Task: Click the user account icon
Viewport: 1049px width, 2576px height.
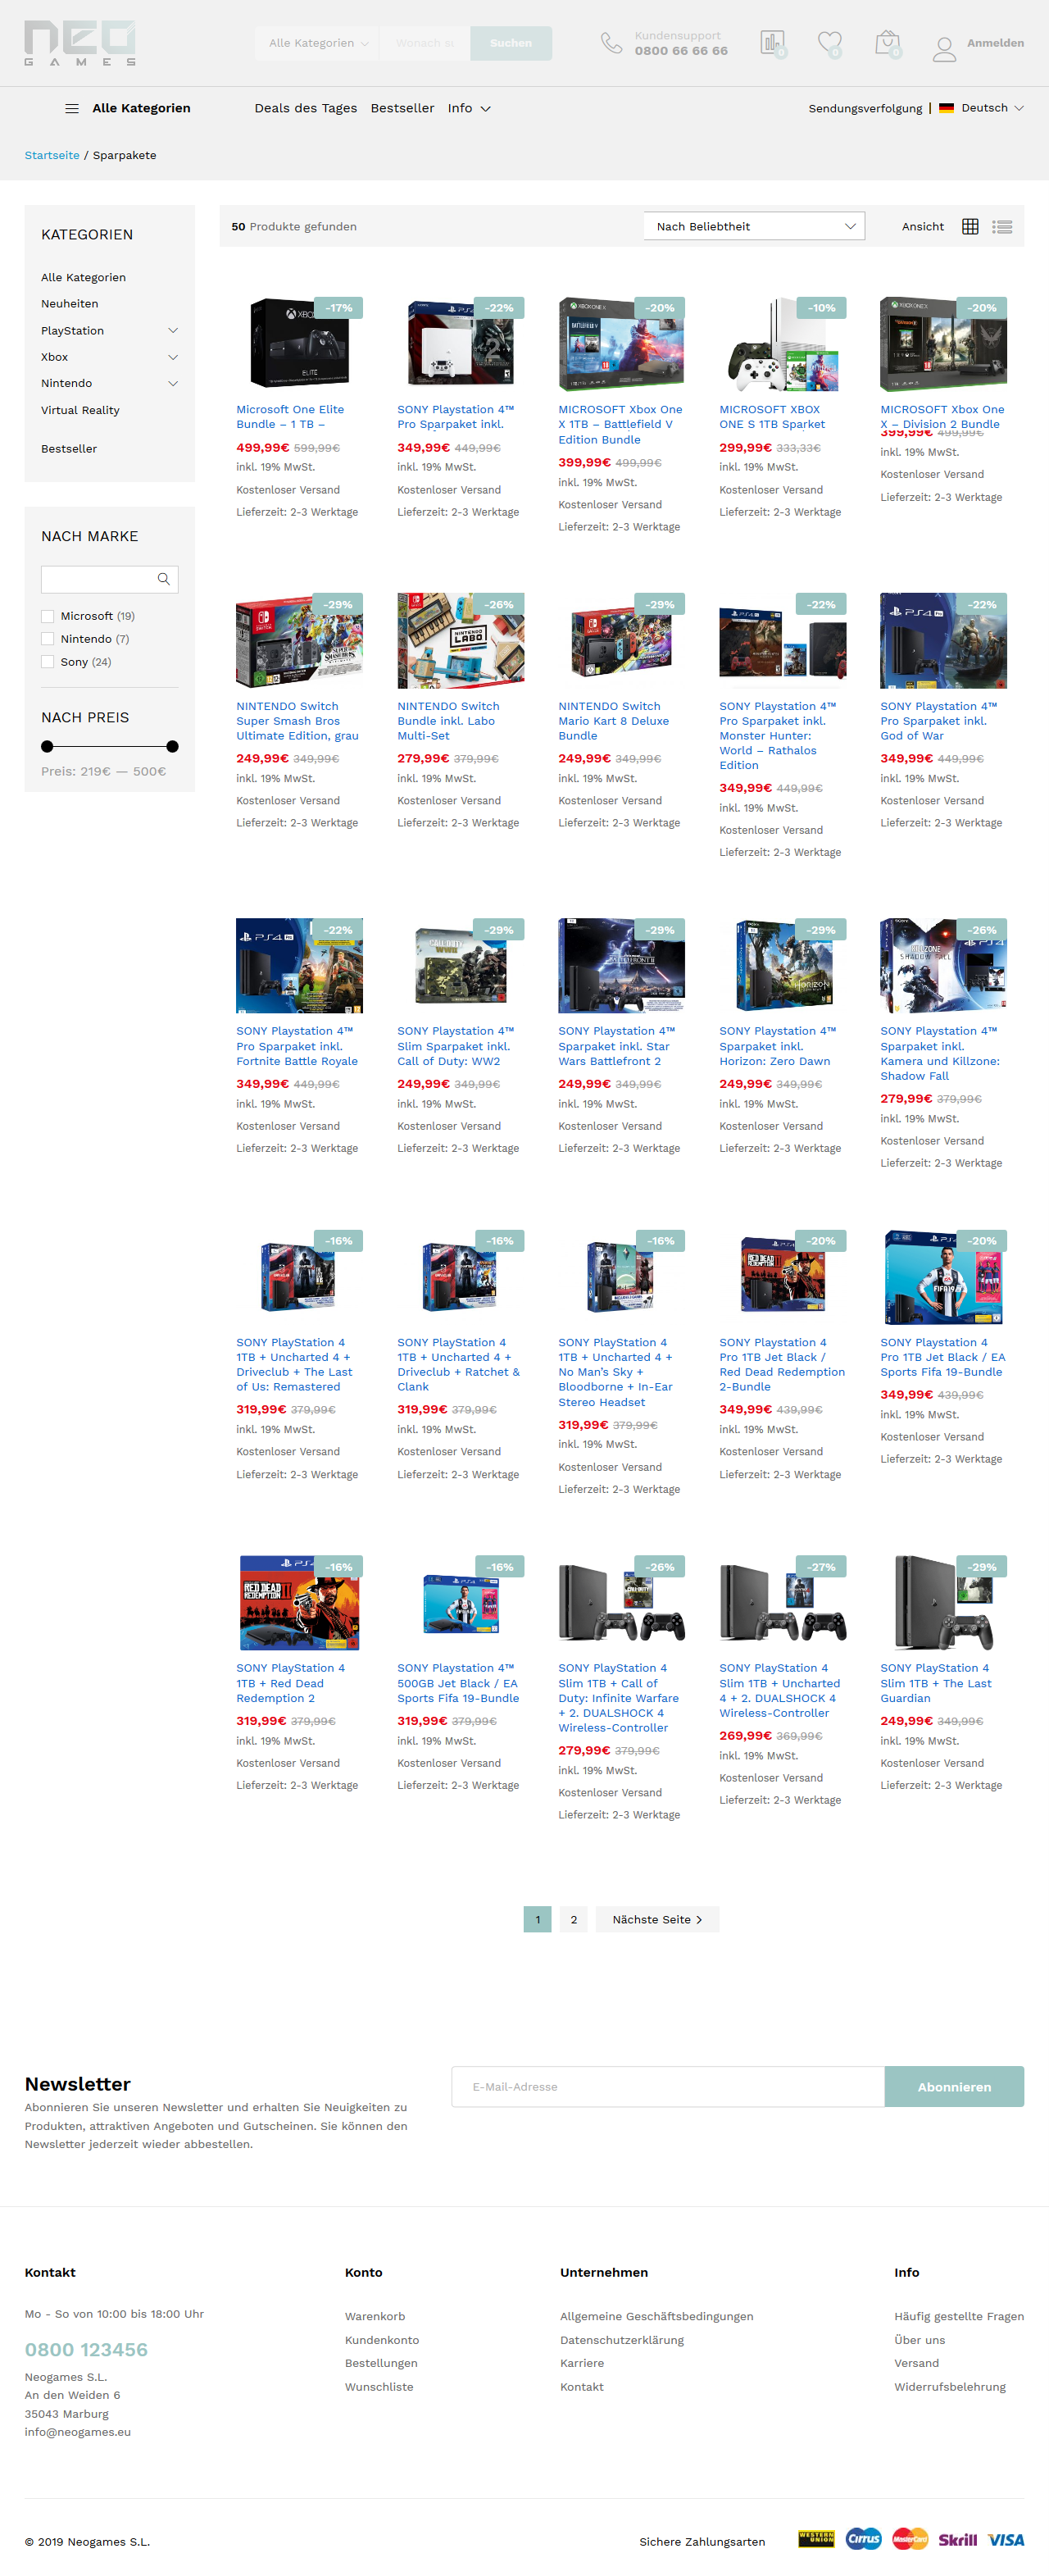Action: [944, 49]
